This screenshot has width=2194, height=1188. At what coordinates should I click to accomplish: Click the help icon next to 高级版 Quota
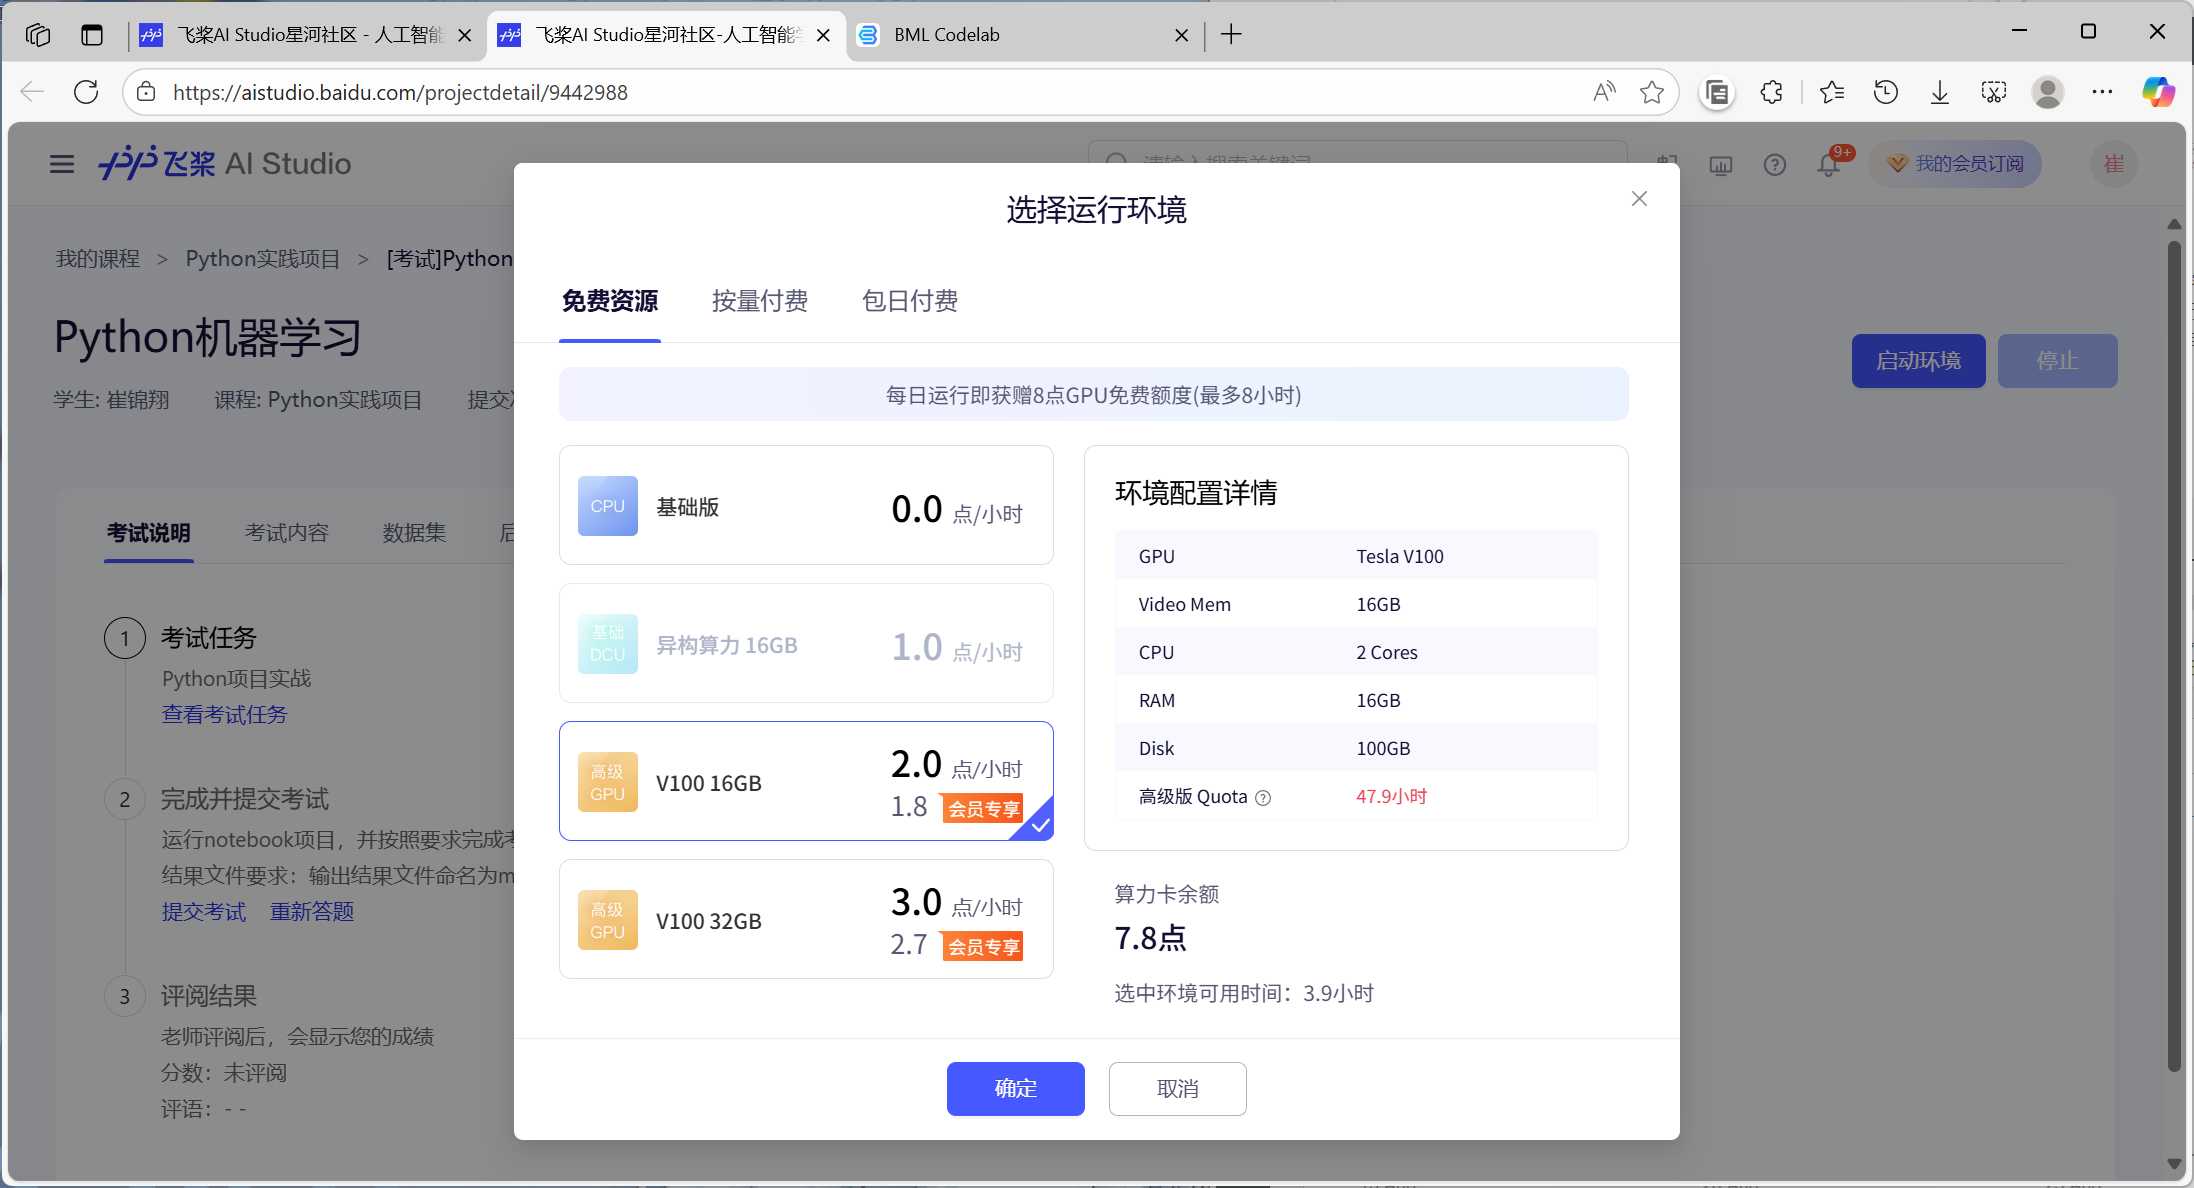coord(1263,798)
